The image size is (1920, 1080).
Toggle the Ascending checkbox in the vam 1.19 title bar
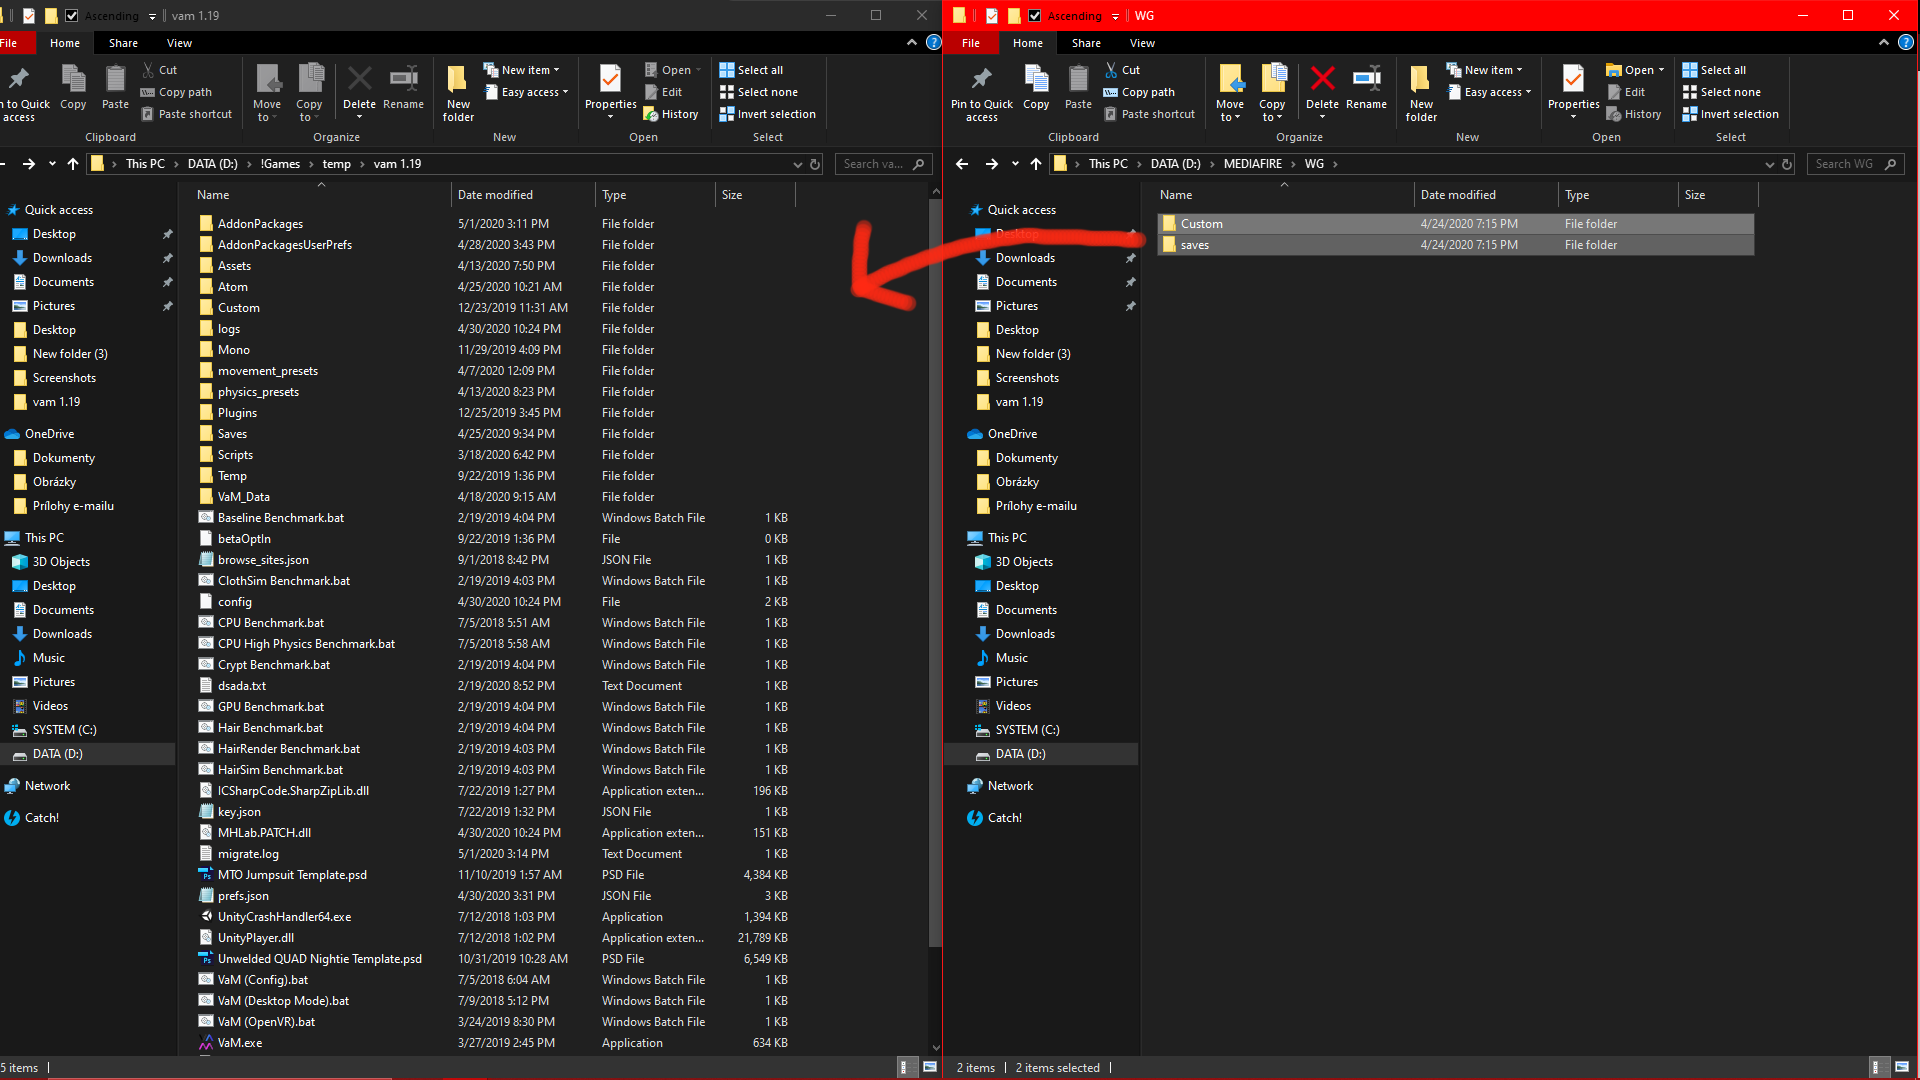[72, 15]
